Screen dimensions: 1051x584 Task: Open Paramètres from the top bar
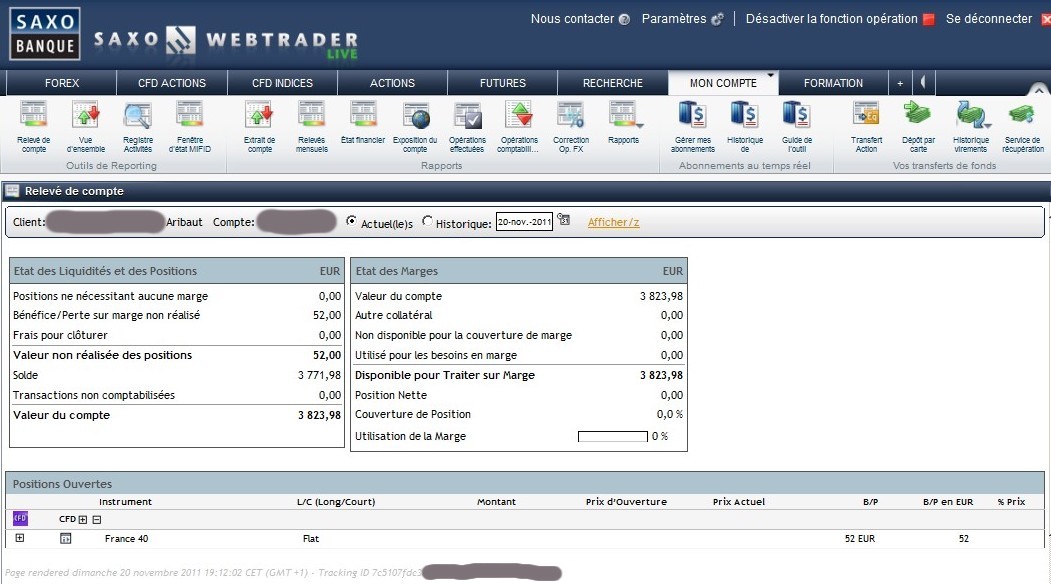click(674, 19)
